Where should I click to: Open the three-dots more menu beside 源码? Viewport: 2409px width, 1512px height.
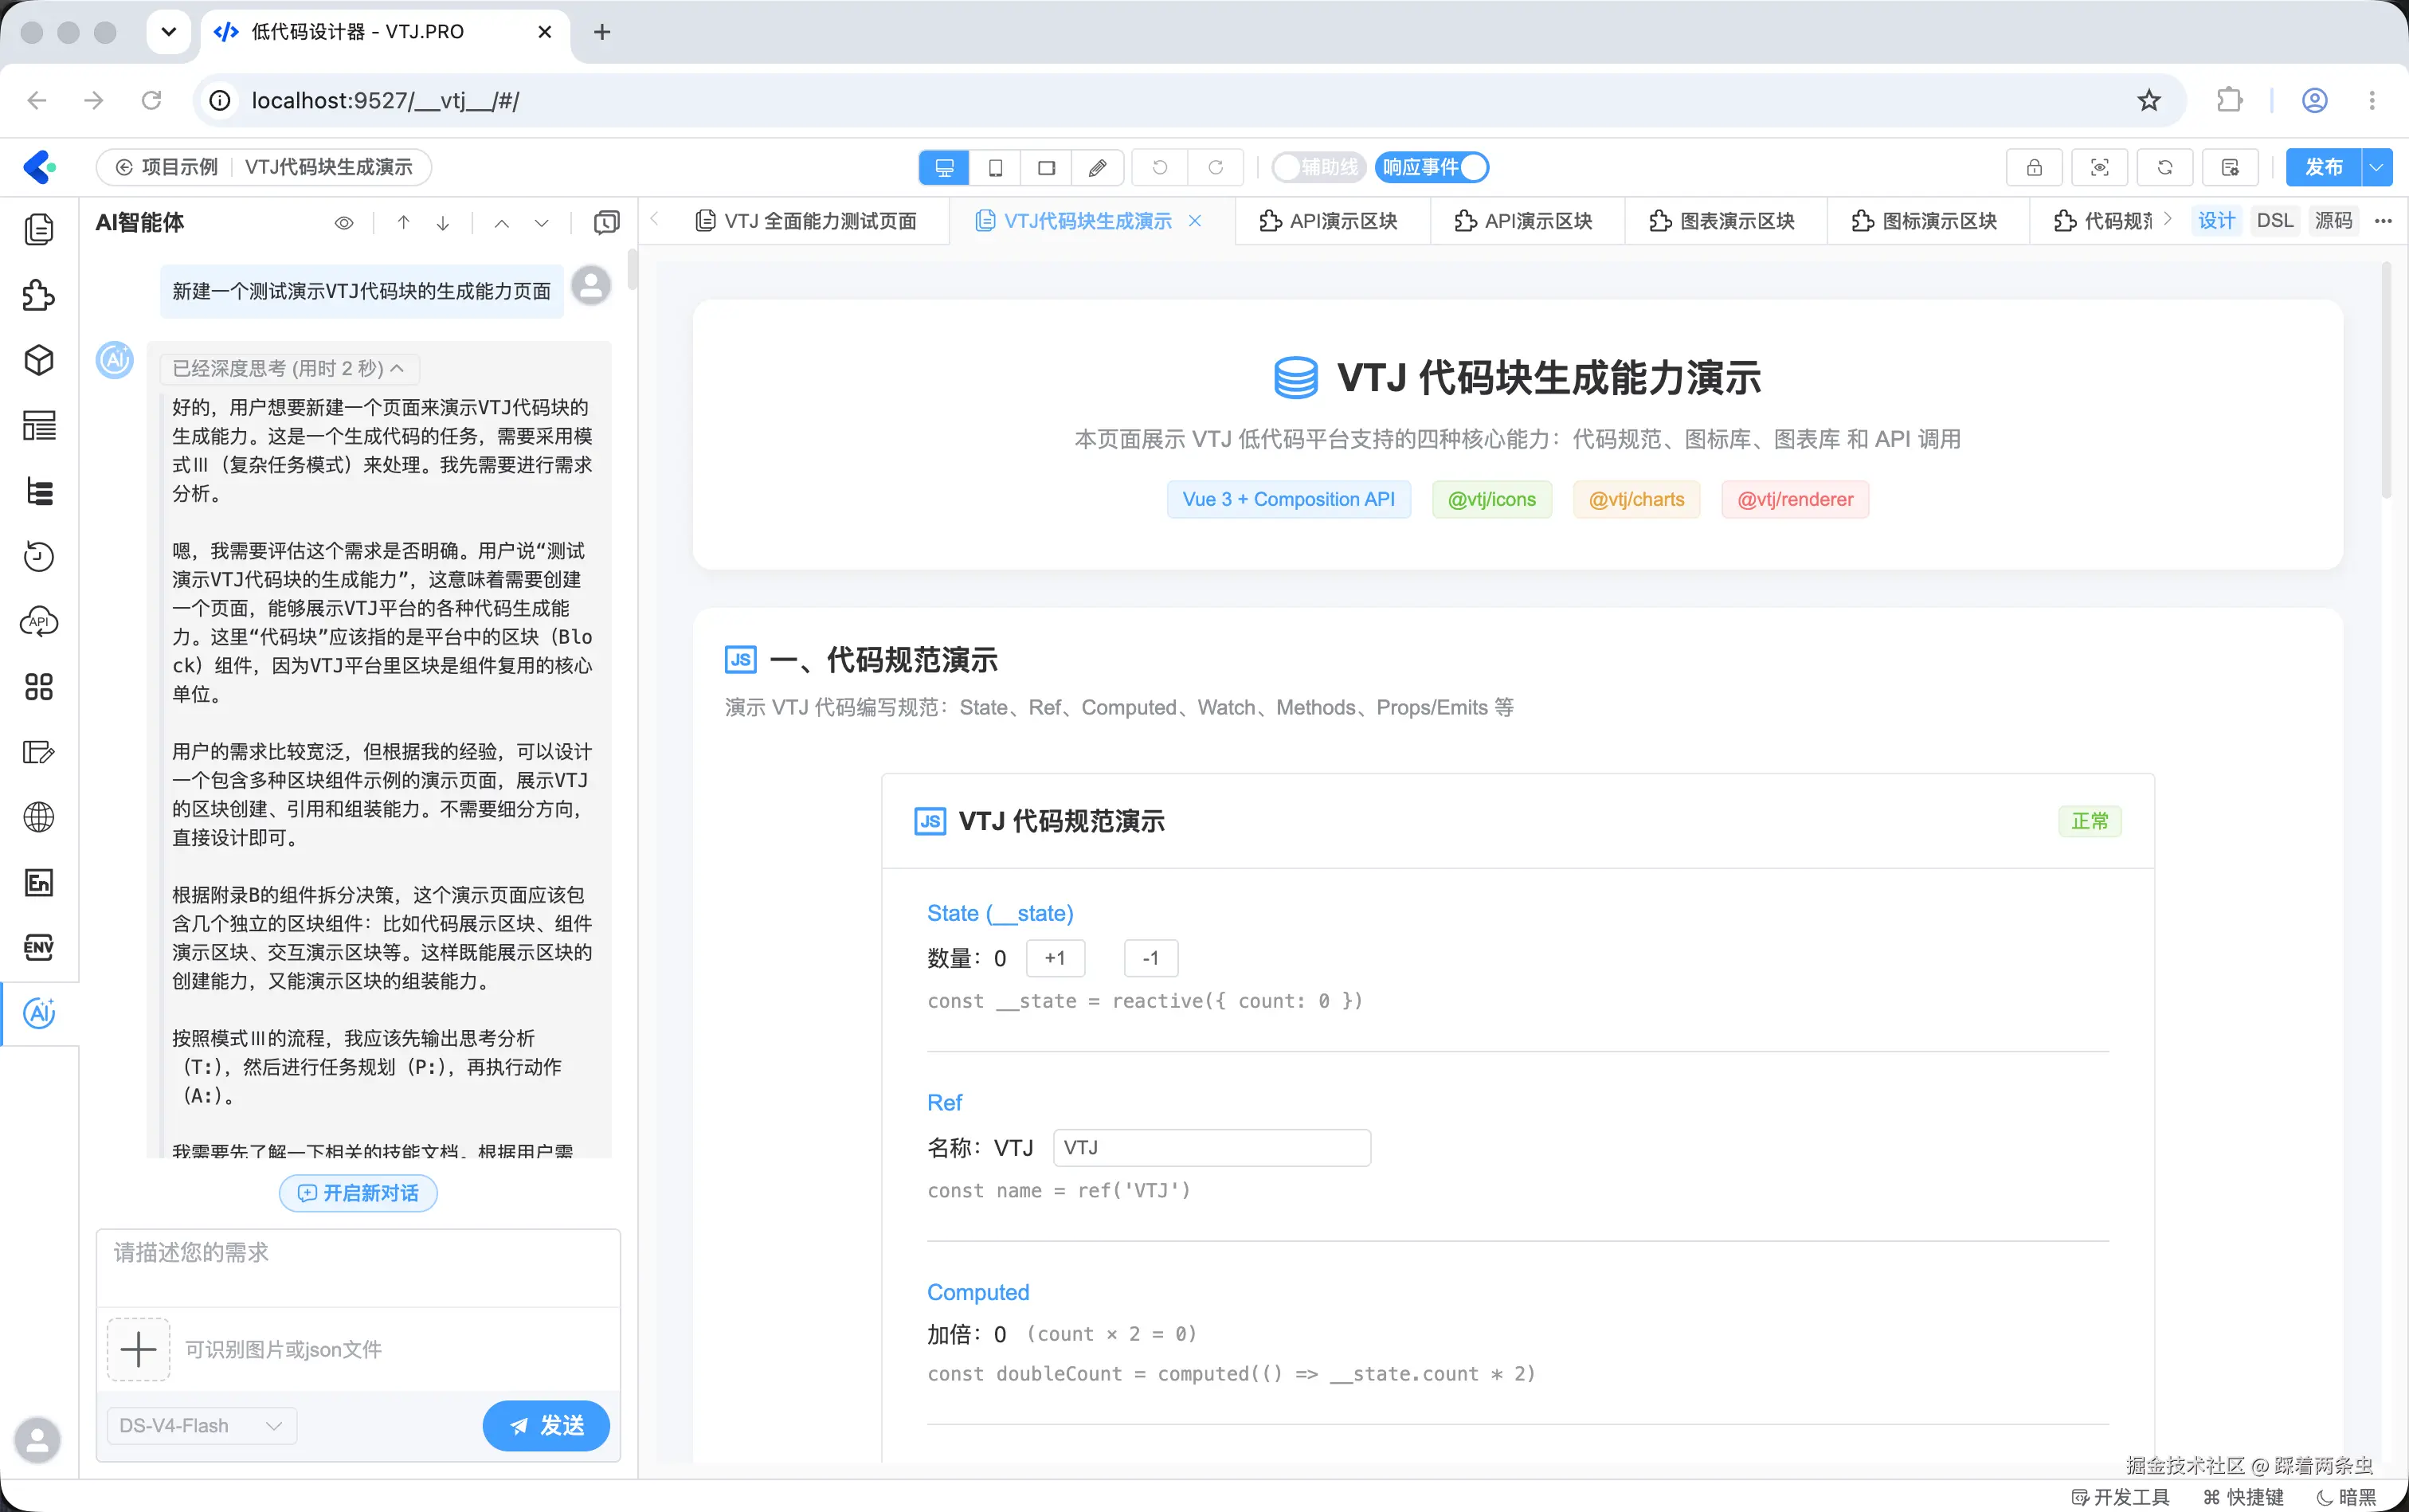tap(2383, 221)
